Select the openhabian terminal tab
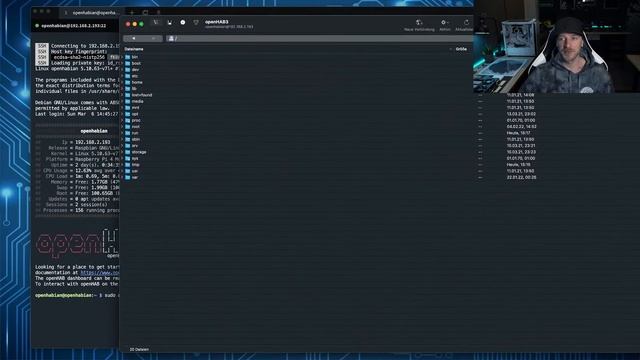640x360 pixels. tap(91, 13)
